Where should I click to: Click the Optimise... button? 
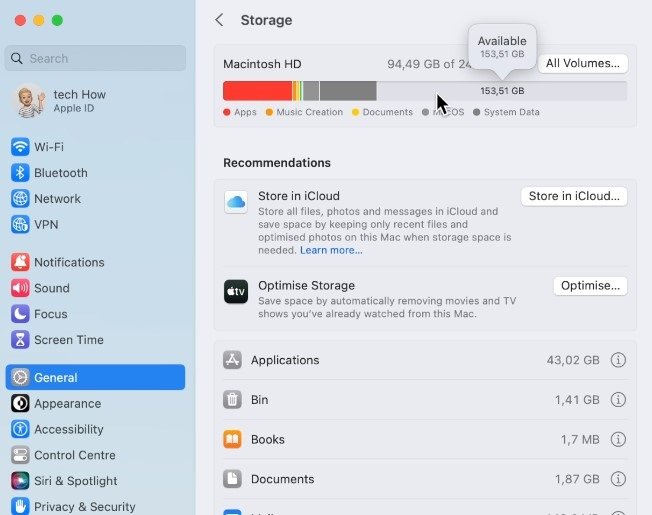(x=590, y=286)
